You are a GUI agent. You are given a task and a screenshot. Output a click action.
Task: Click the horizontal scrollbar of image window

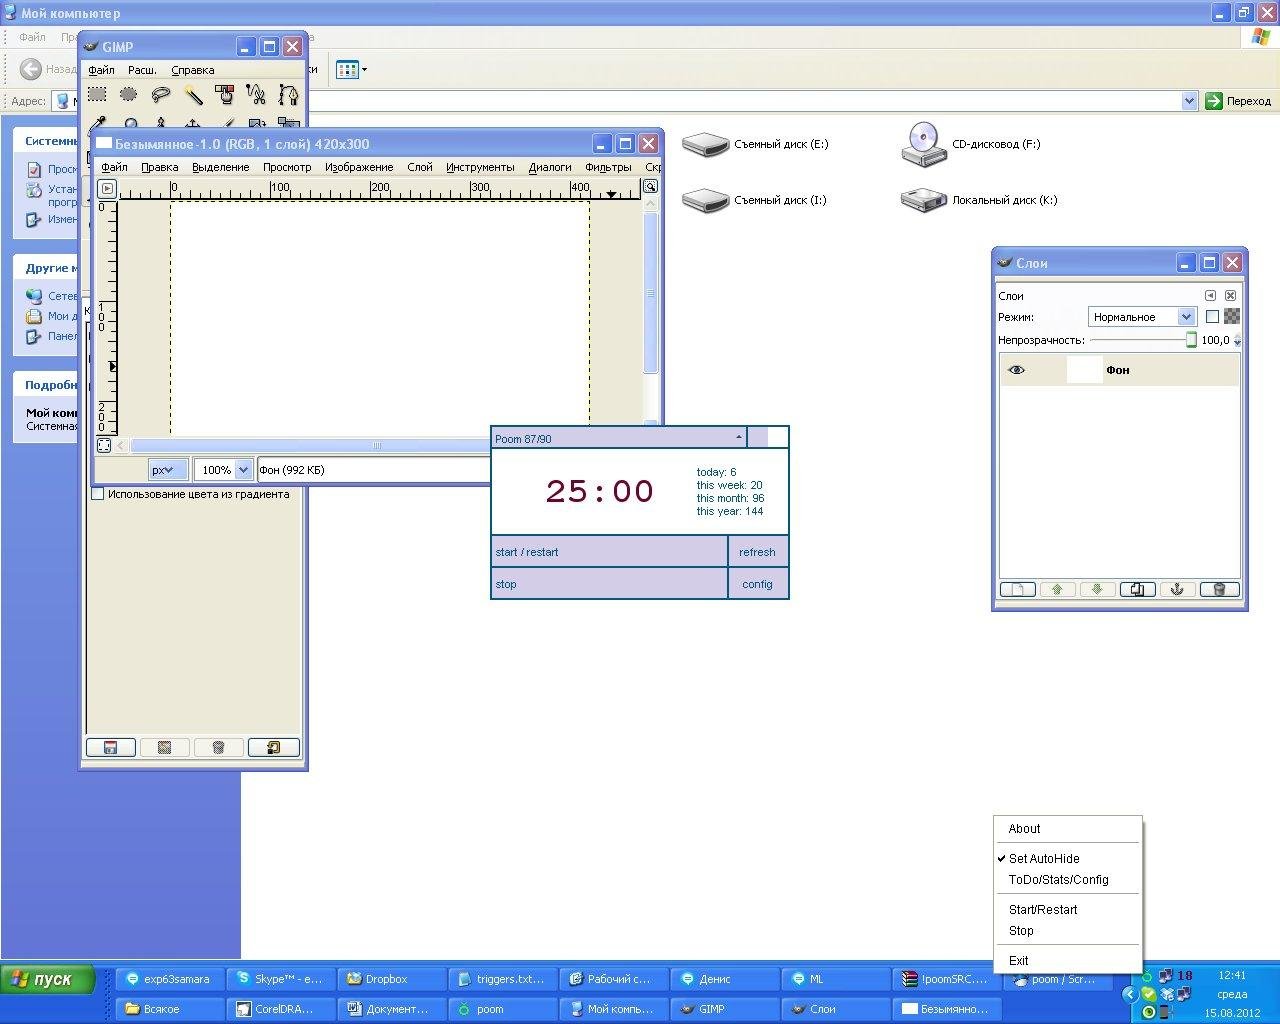376,446
